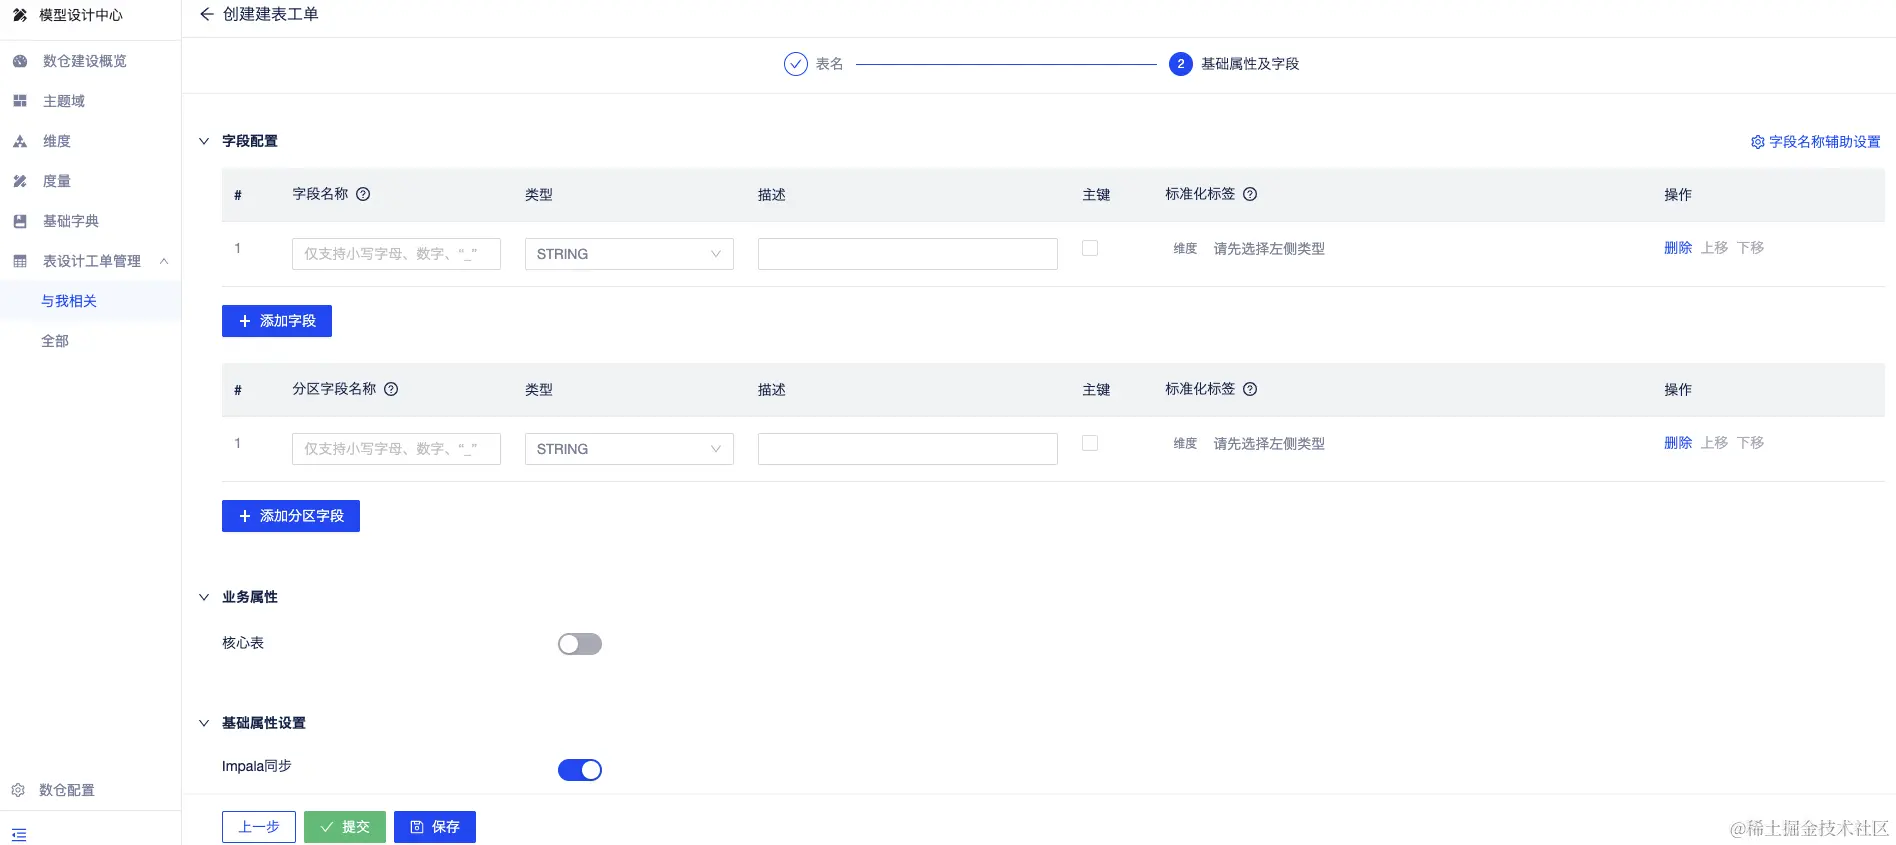Click the 基础字典 sidebar icon

[x=20, y=221]
